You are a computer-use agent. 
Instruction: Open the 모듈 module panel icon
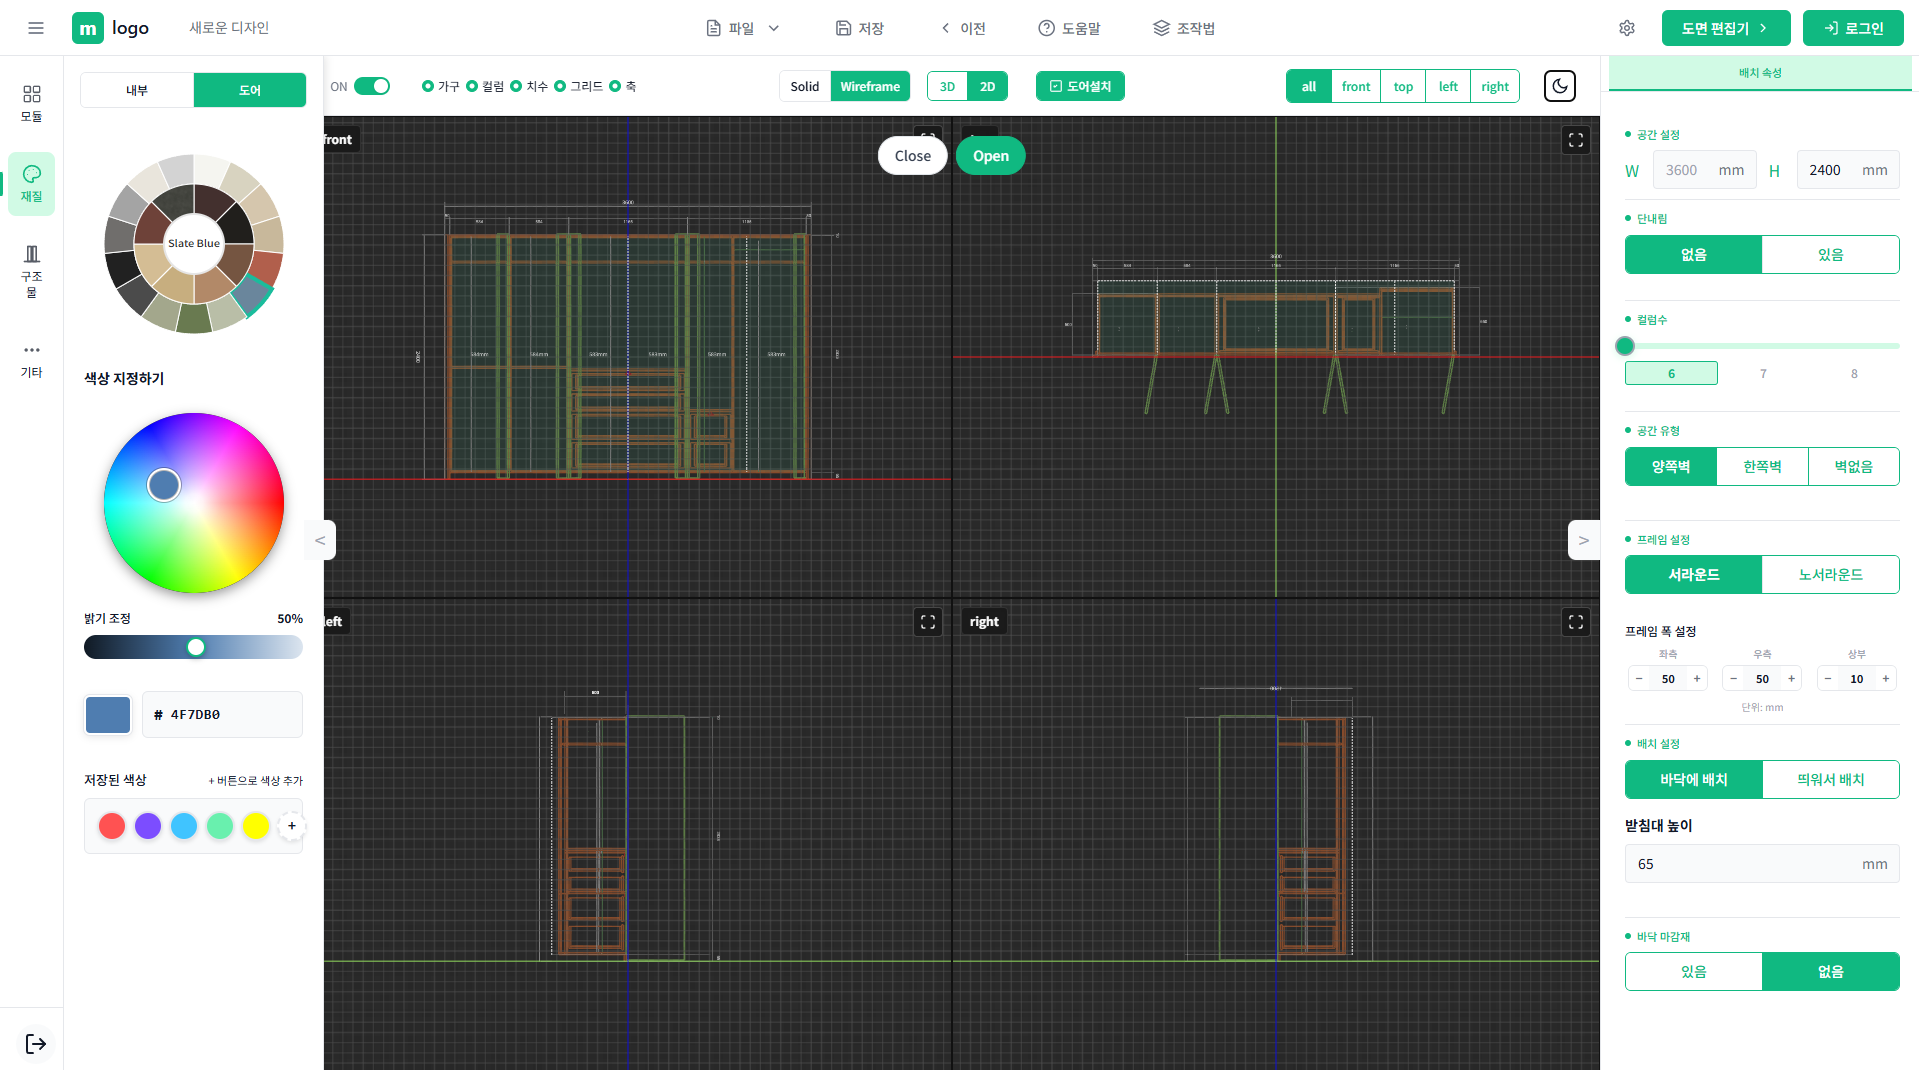click(32, 103)
